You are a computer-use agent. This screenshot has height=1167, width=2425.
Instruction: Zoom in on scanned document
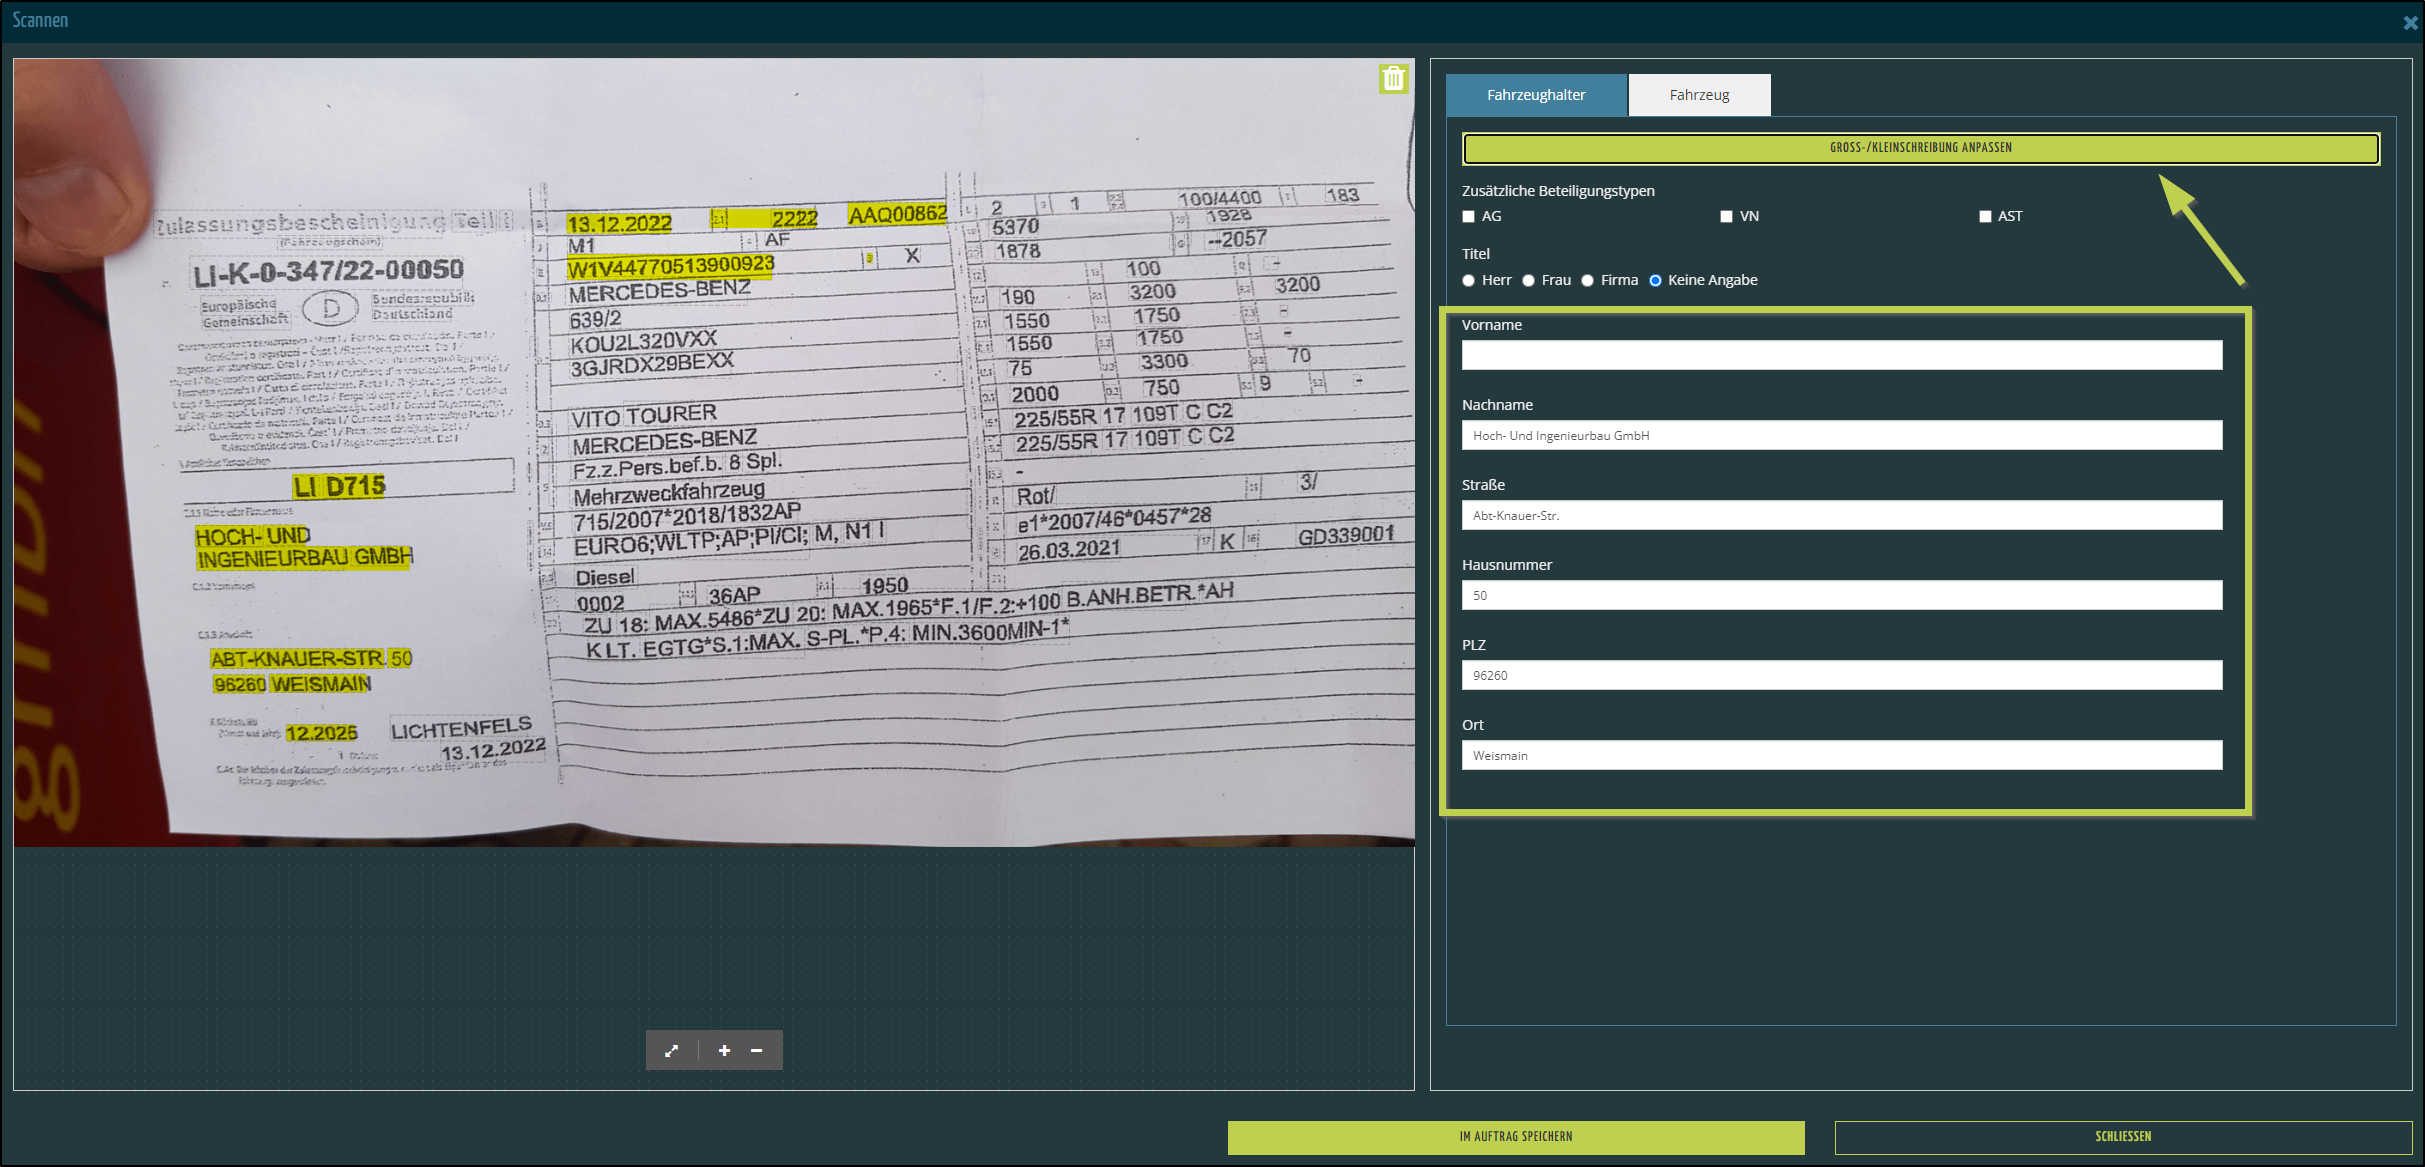724,1050
